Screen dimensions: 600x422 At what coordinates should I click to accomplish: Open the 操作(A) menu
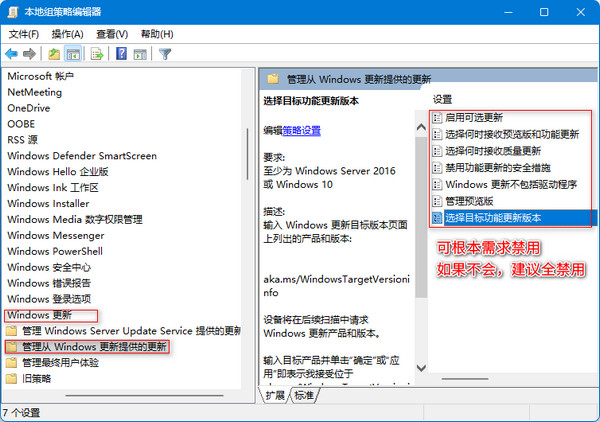[x=67, y=33]
